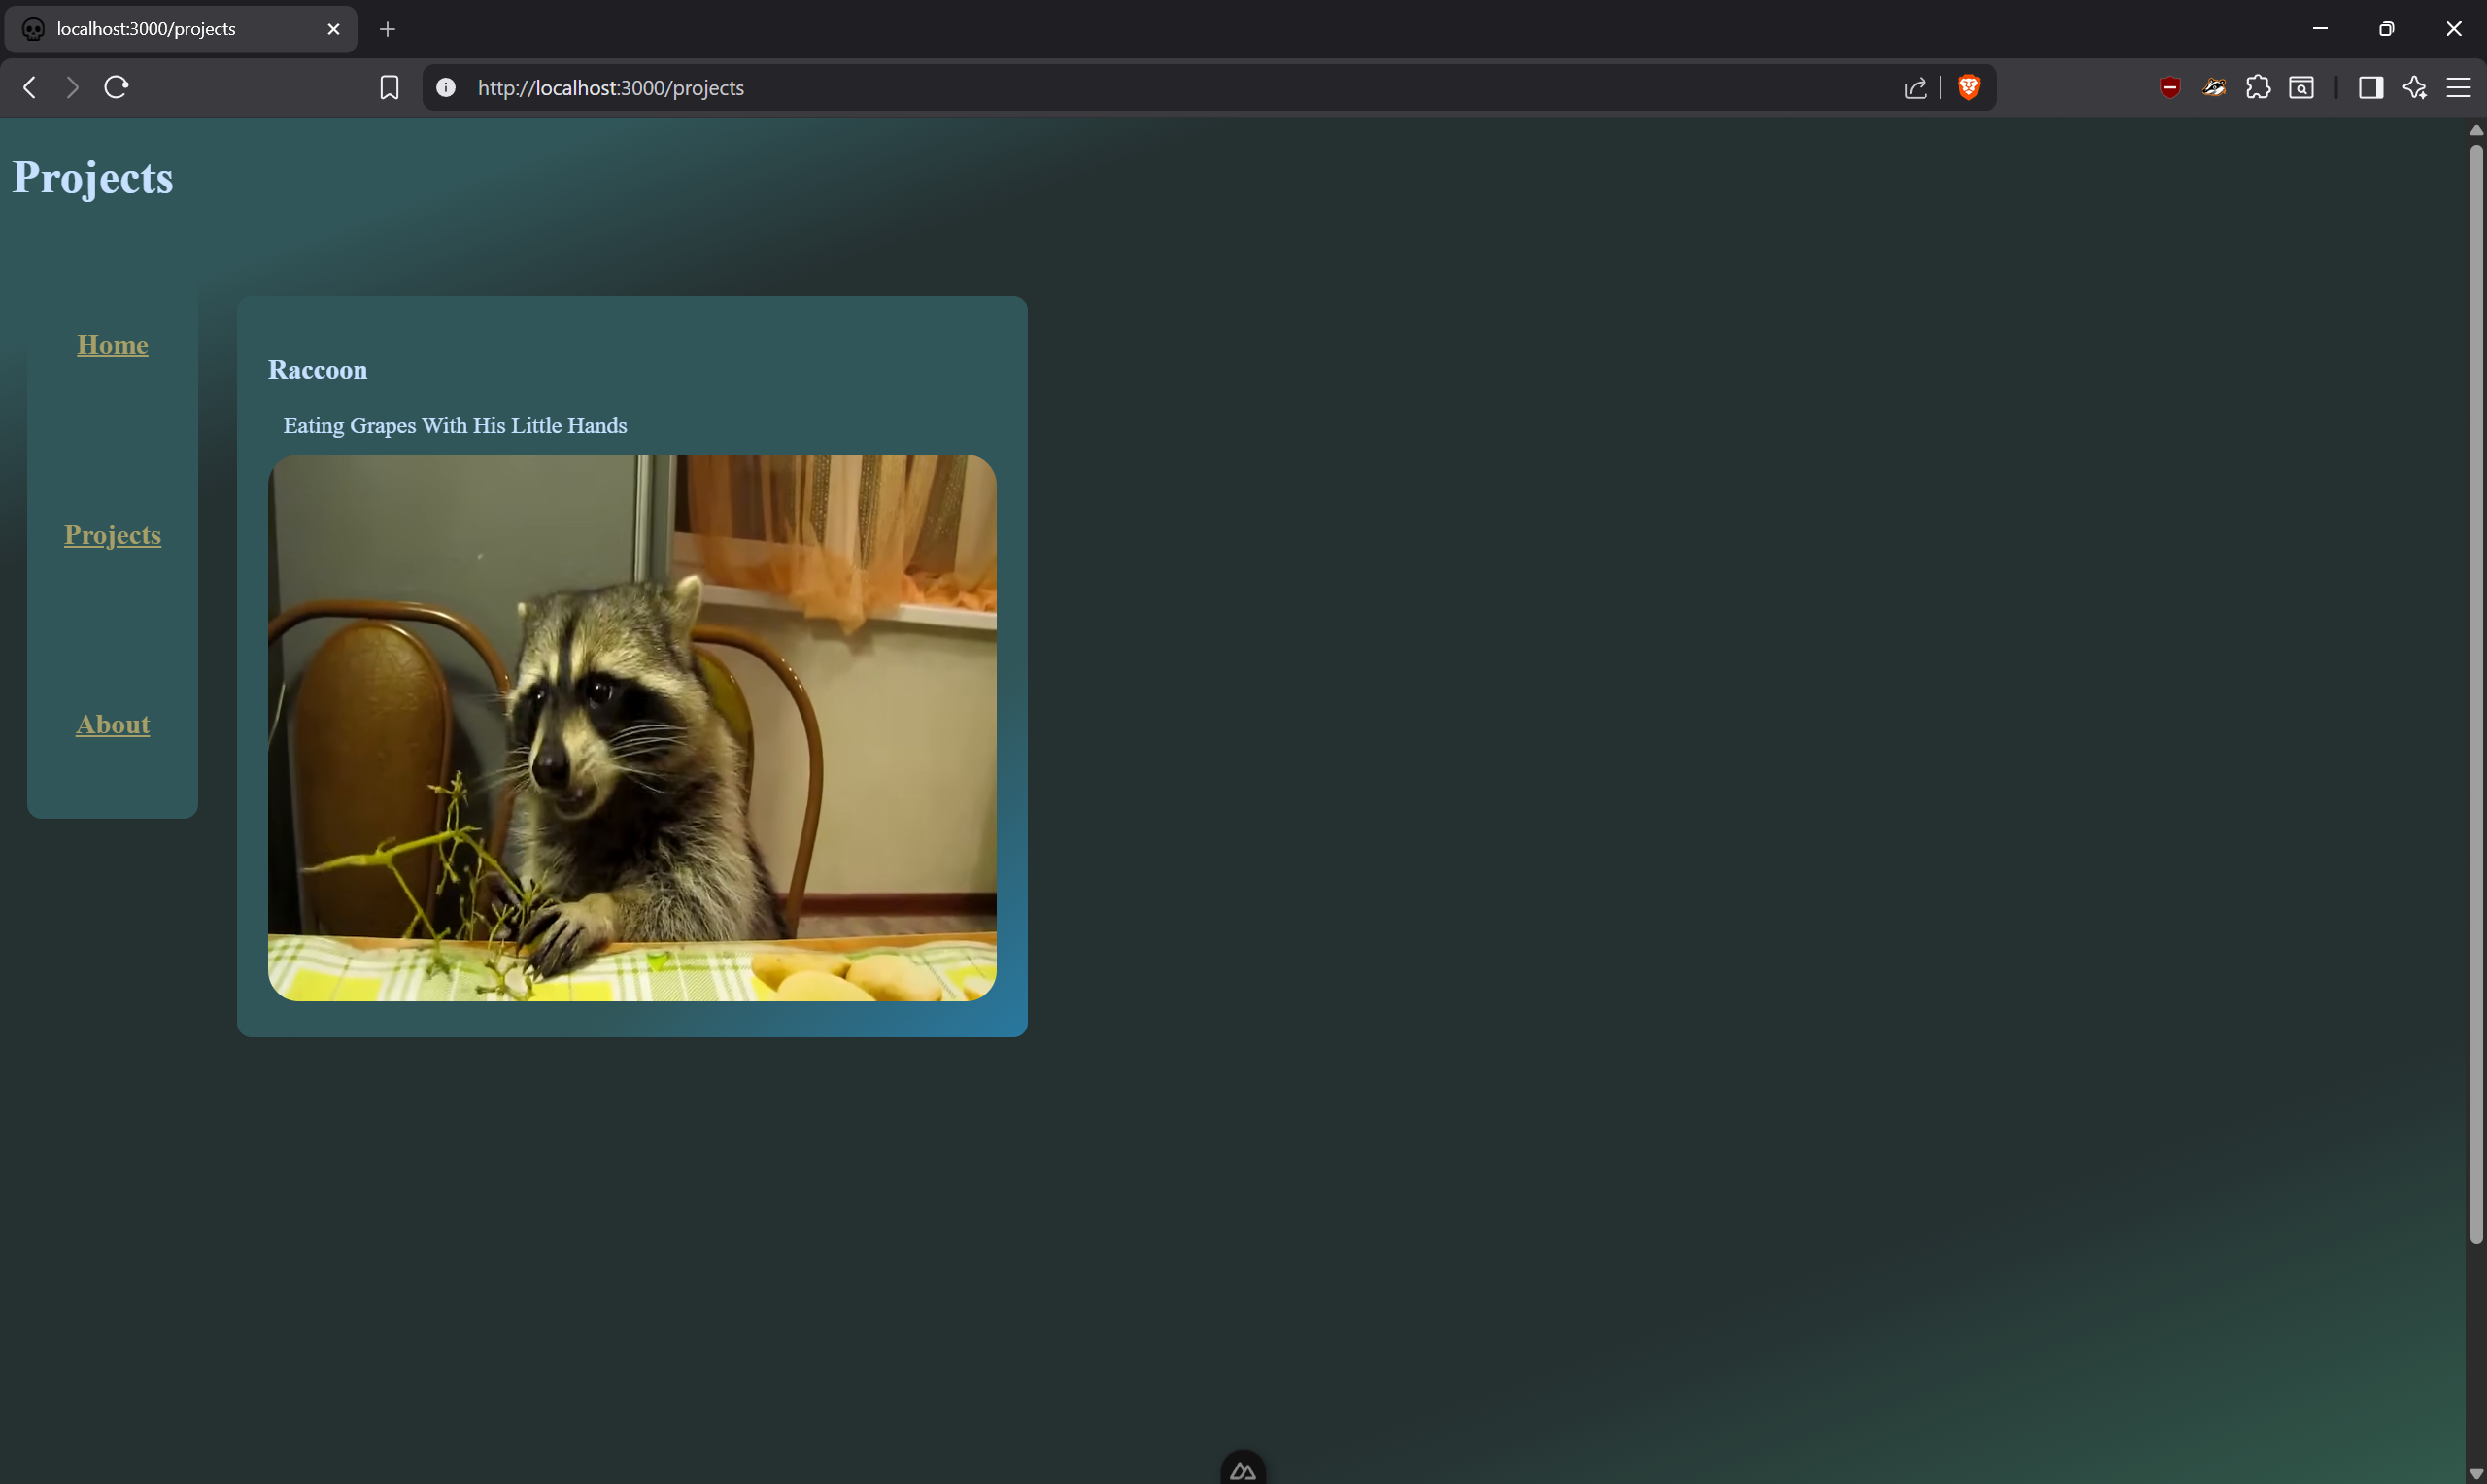The image size is (2487, 1484).
Task: Restore down the browser window
Action: point(2386,29)
